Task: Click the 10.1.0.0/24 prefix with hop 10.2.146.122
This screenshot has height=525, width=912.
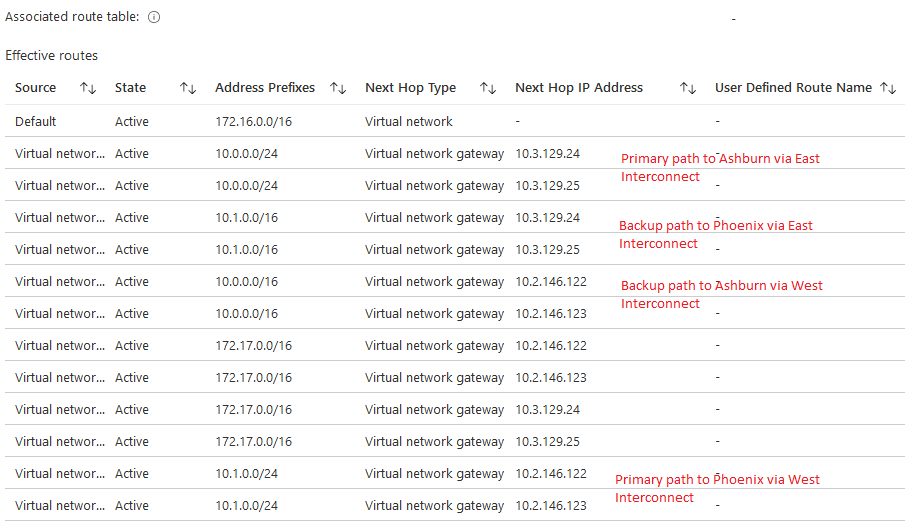Action: 246,474
